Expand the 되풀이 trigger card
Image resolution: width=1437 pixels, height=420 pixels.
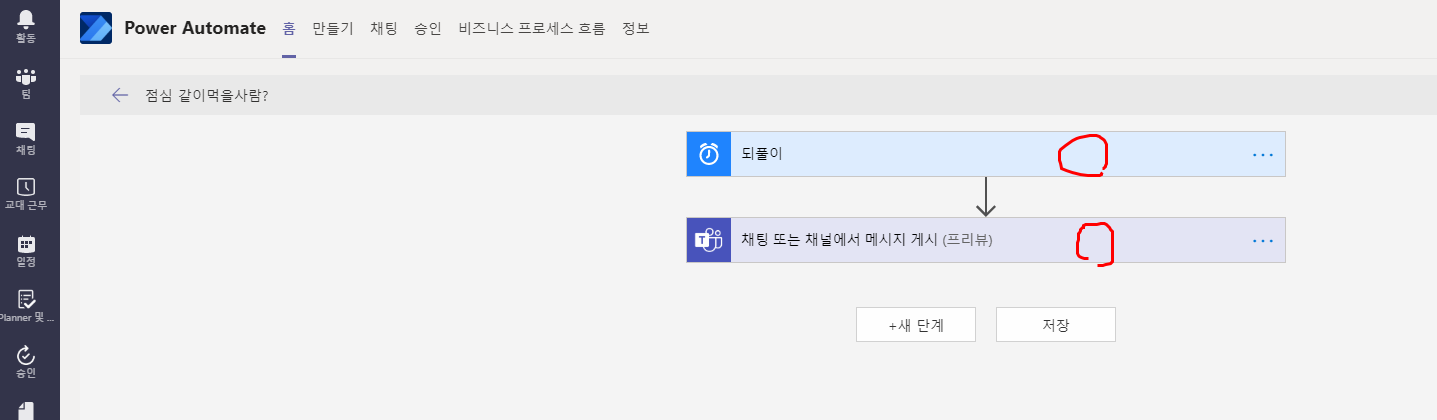pyautogui.click(x=985, y=154)
